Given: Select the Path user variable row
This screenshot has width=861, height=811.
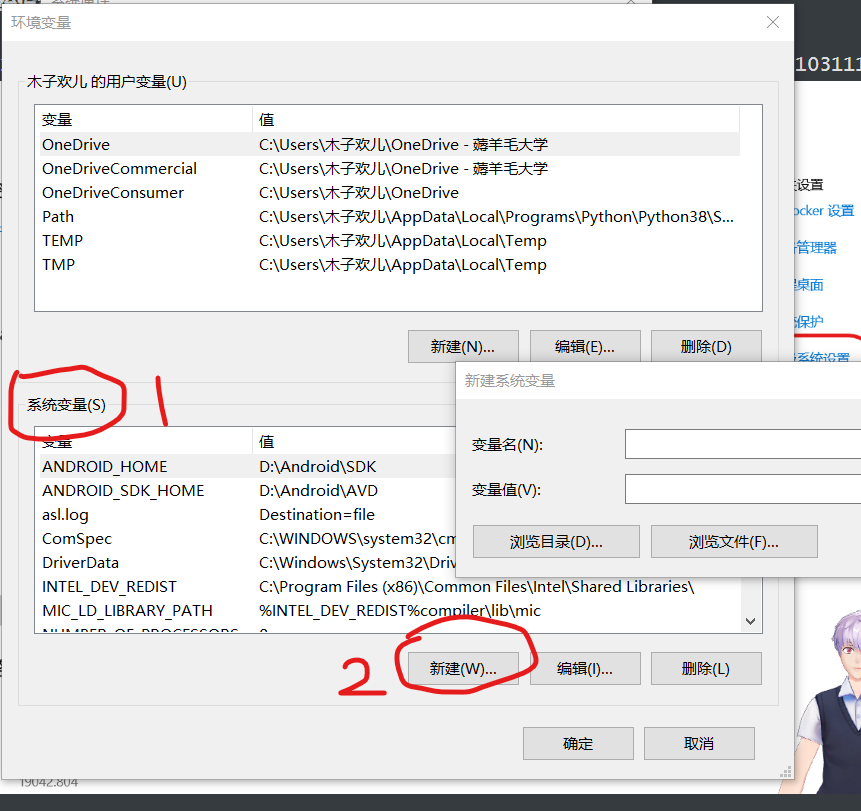Looking at the screenshot, I should coord(389,217).
